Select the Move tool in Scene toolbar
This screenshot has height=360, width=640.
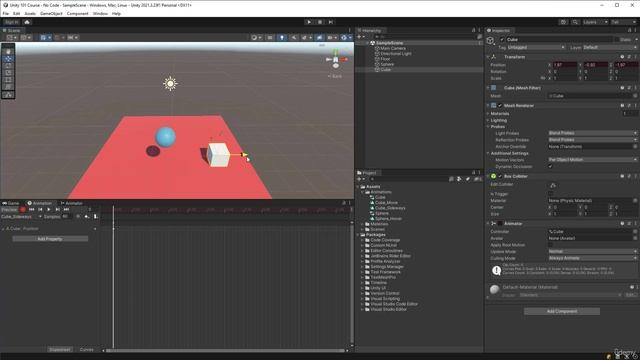[x=8, y=59]
